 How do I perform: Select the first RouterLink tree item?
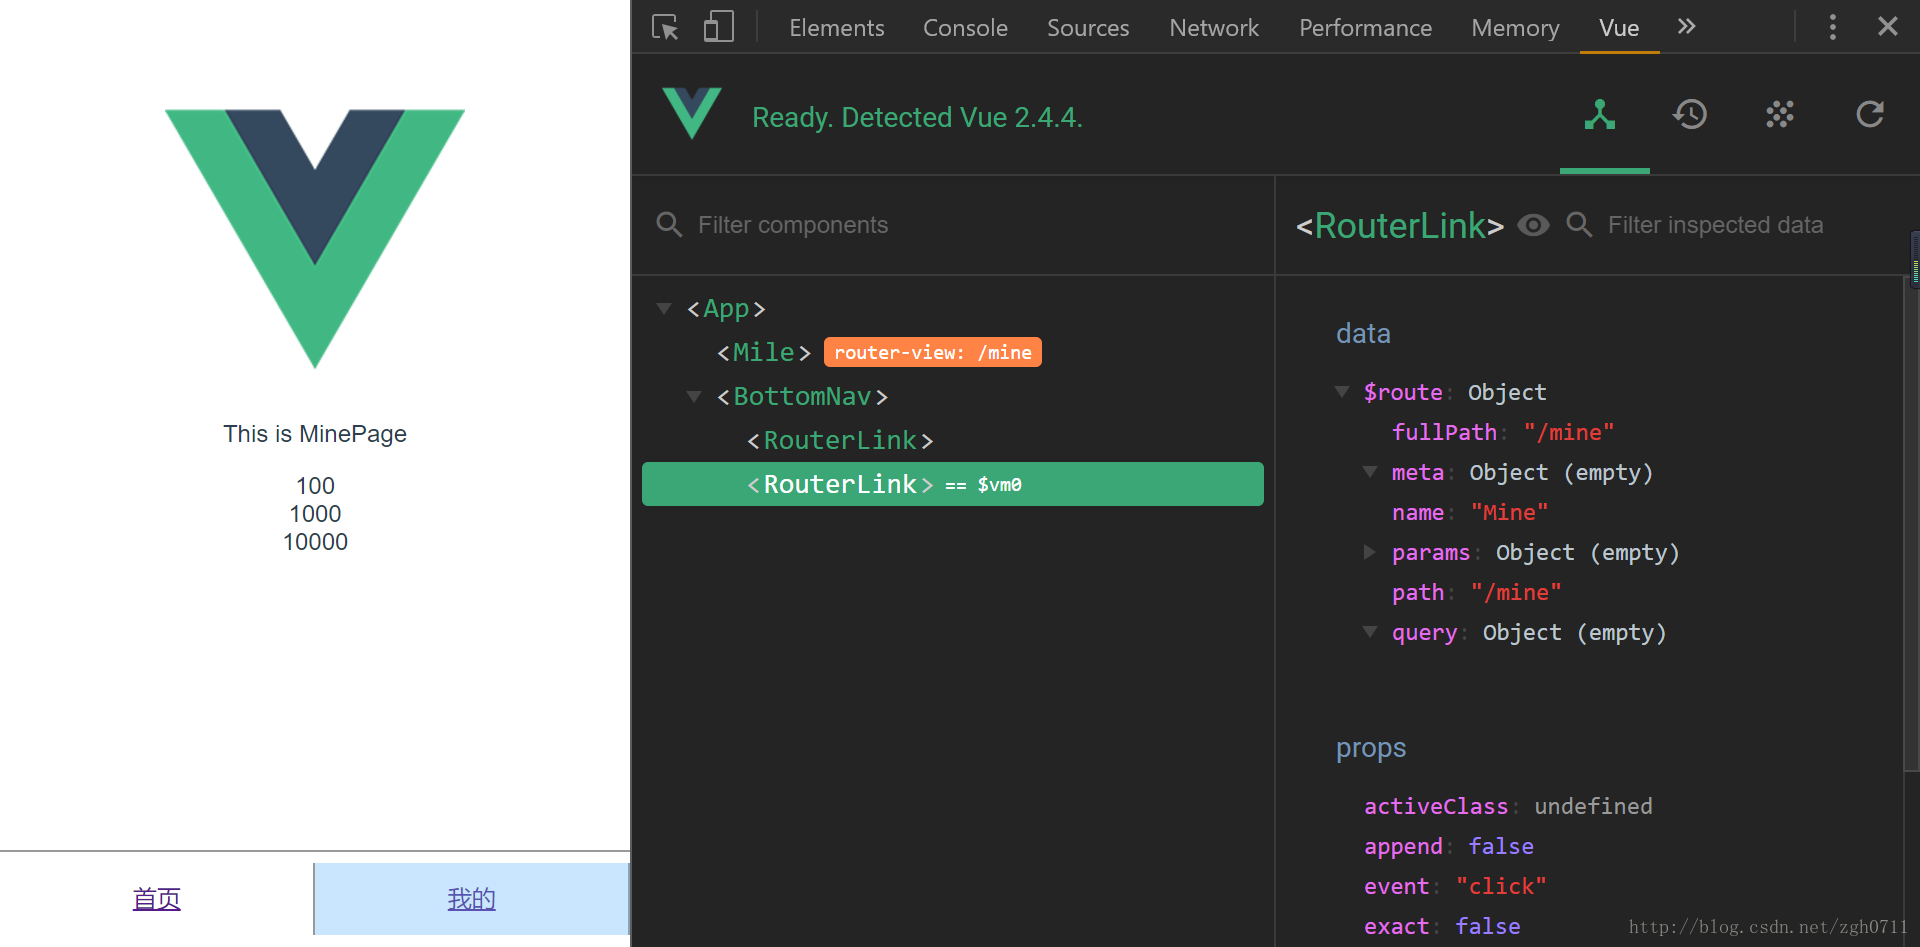click(840, 440)
